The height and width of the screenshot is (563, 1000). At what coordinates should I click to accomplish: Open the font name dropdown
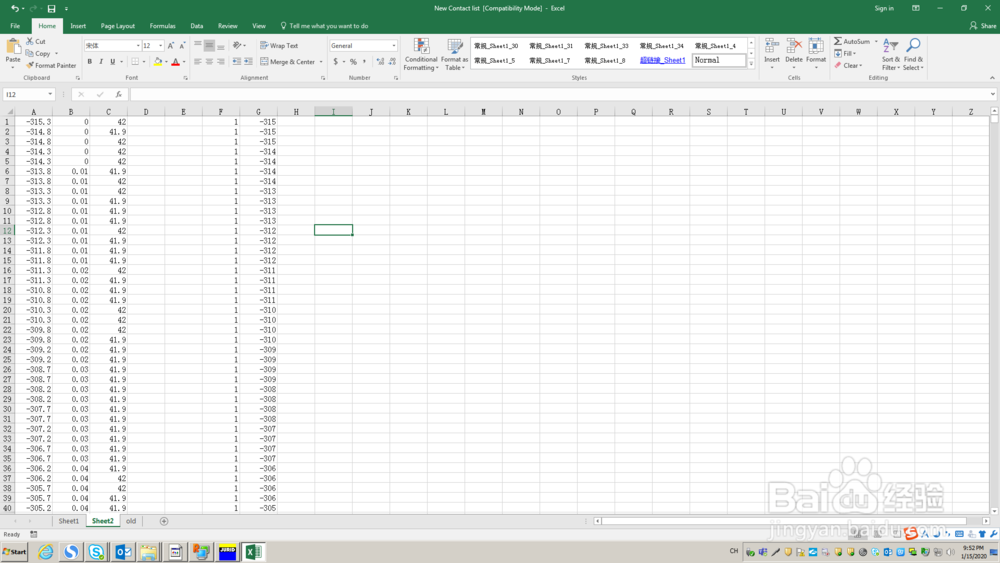pos(138,46)
